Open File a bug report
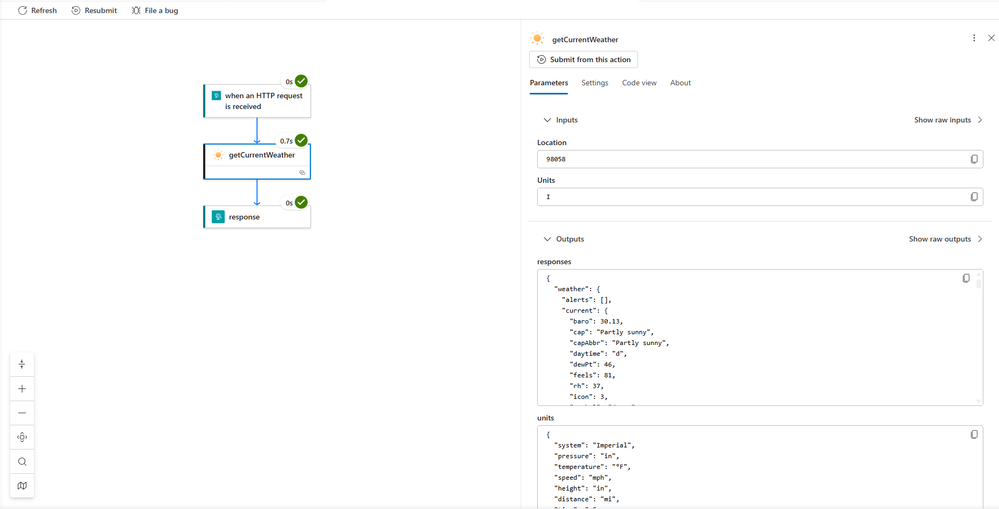 (x=154, y=10)
